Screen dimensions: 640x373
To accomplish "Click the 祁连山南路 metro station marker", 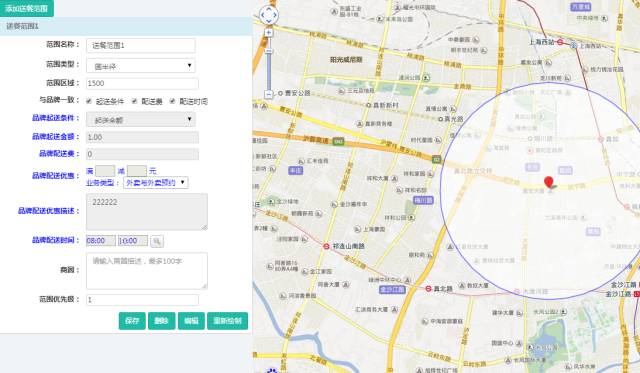I will (x=326, y=246).
